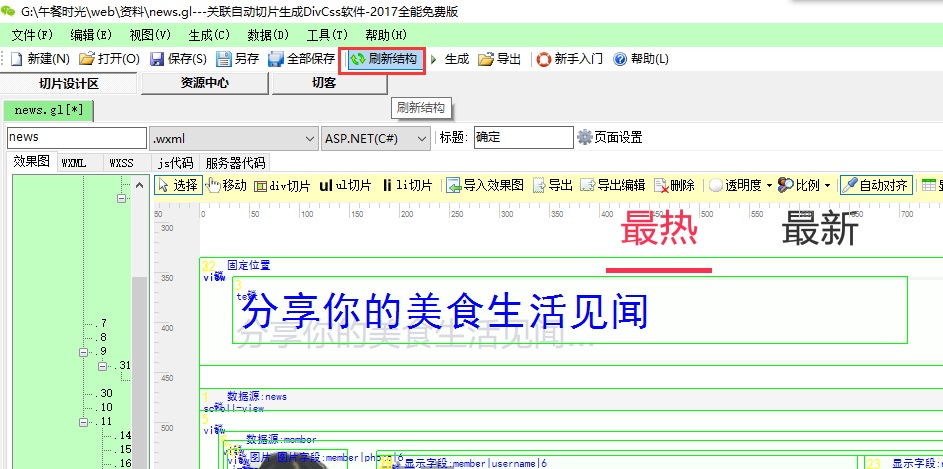Select tree item .15

[x=123, y=449]
